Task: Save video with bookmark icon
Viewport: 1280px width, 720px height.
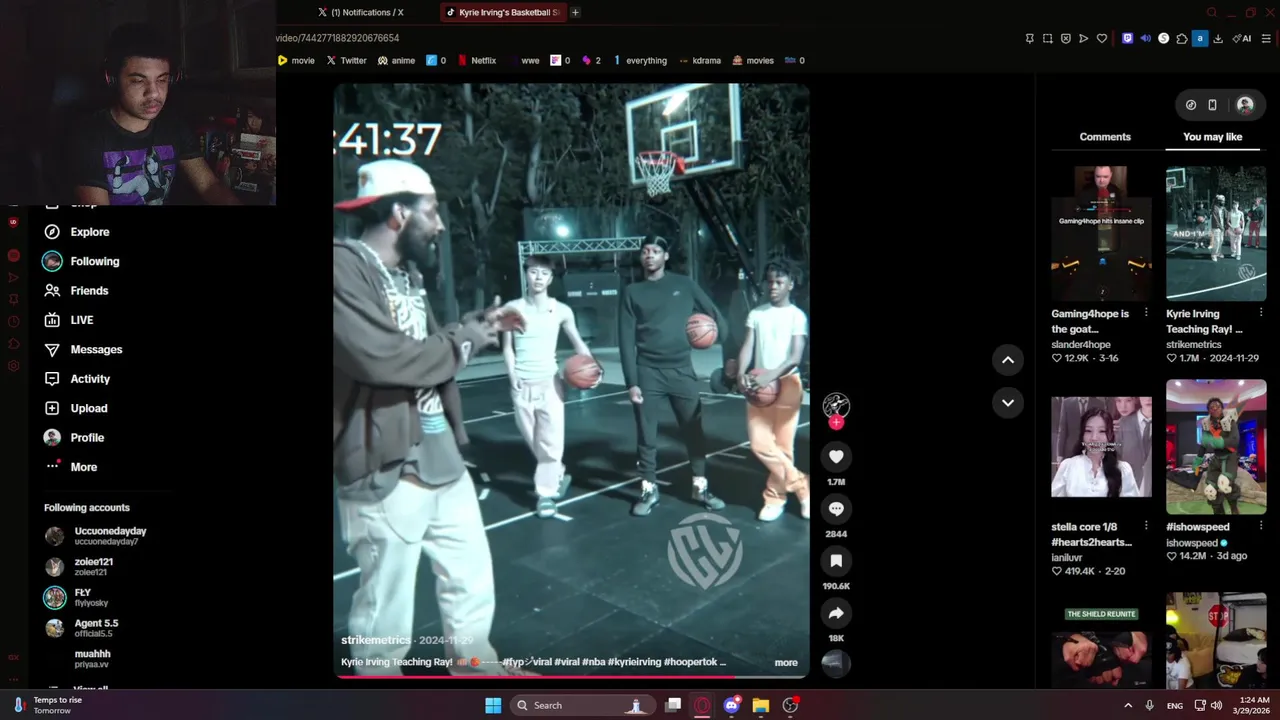Action: 836,561
